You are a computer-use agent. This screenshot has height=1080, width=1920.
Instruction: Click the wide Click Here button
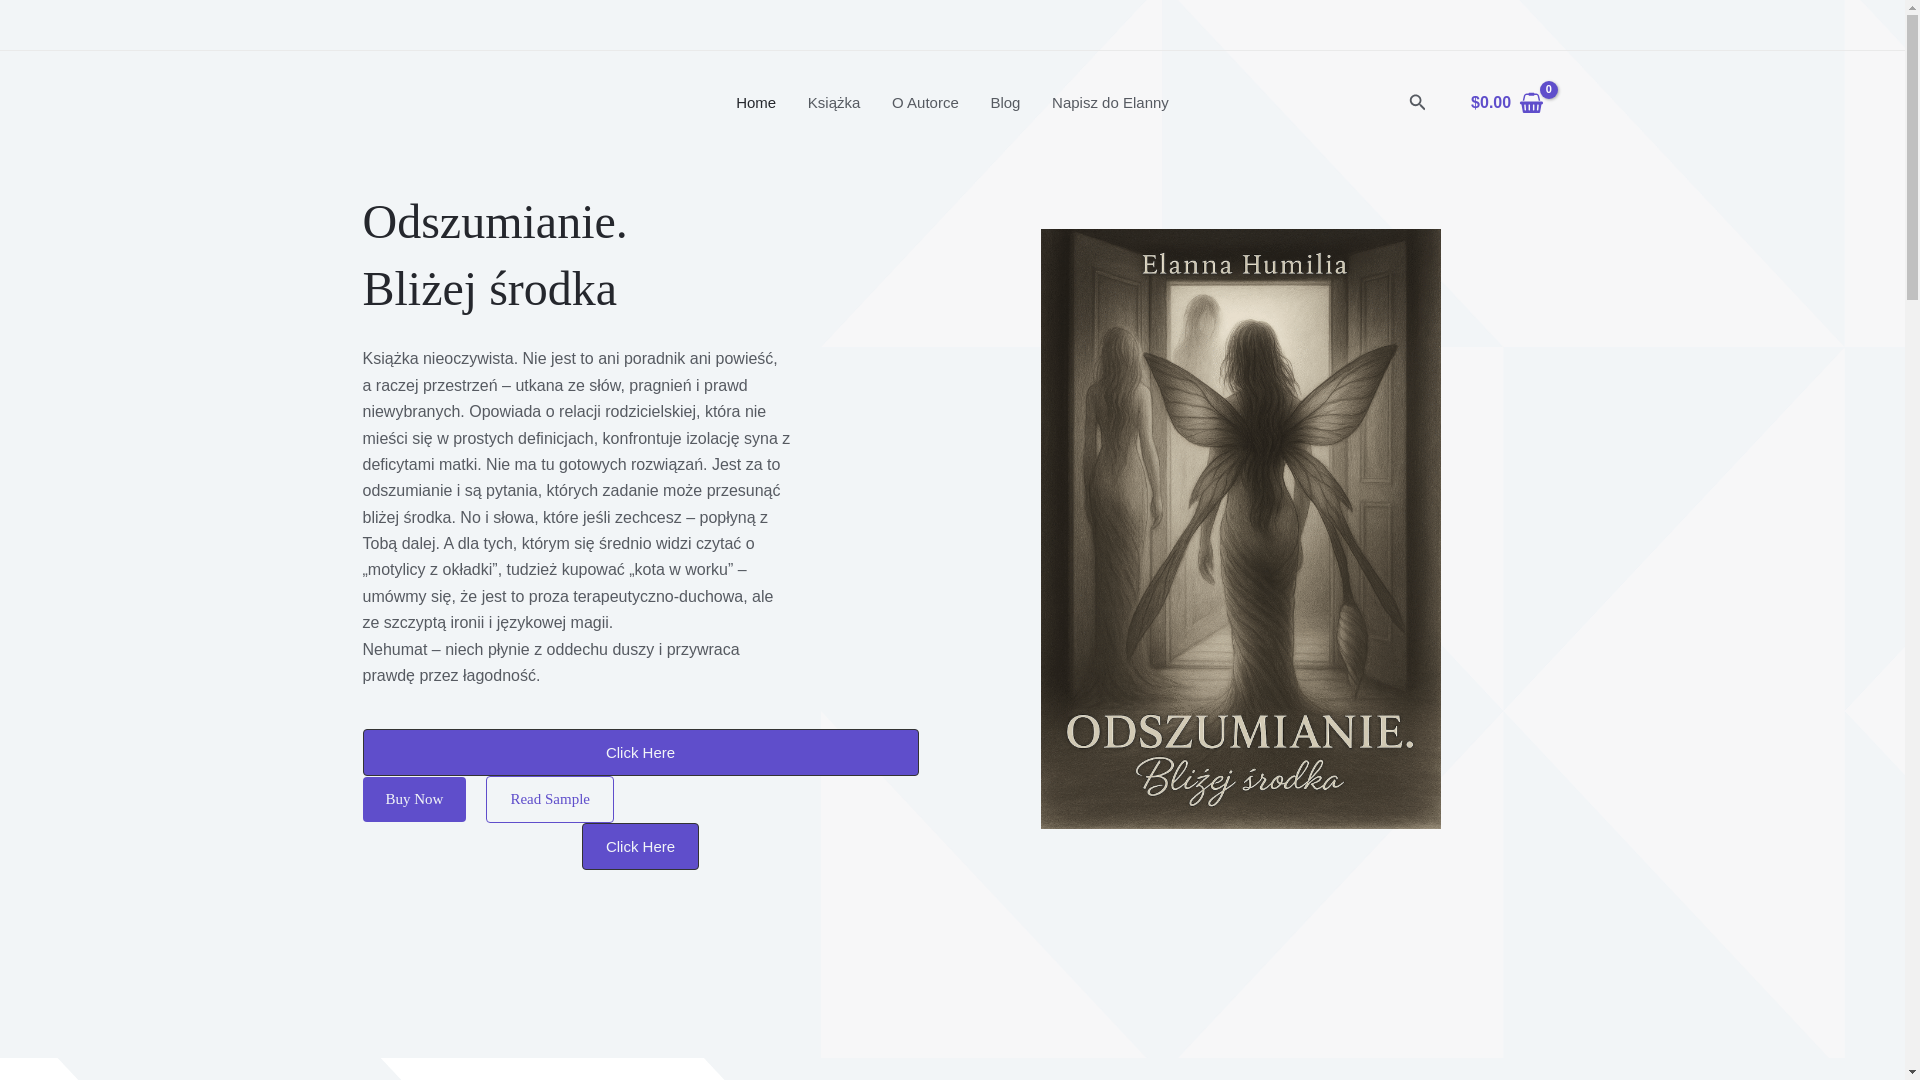pos(640,752)
